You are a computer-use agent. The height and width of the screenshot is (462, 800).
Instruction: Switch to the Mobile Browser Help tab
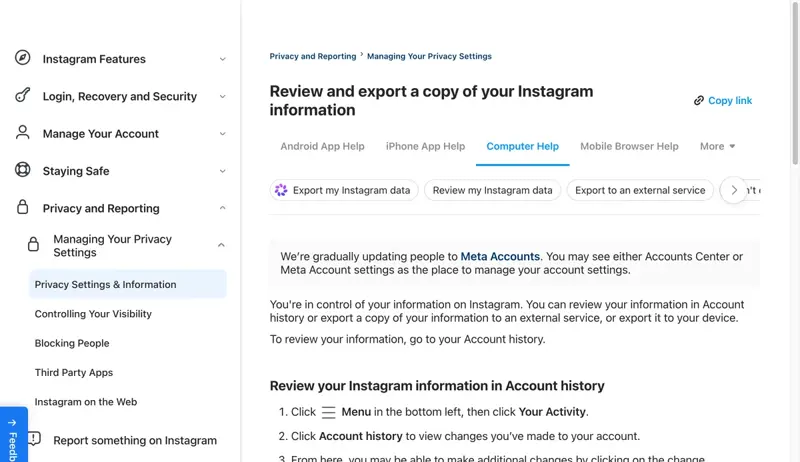coord(629,146)
